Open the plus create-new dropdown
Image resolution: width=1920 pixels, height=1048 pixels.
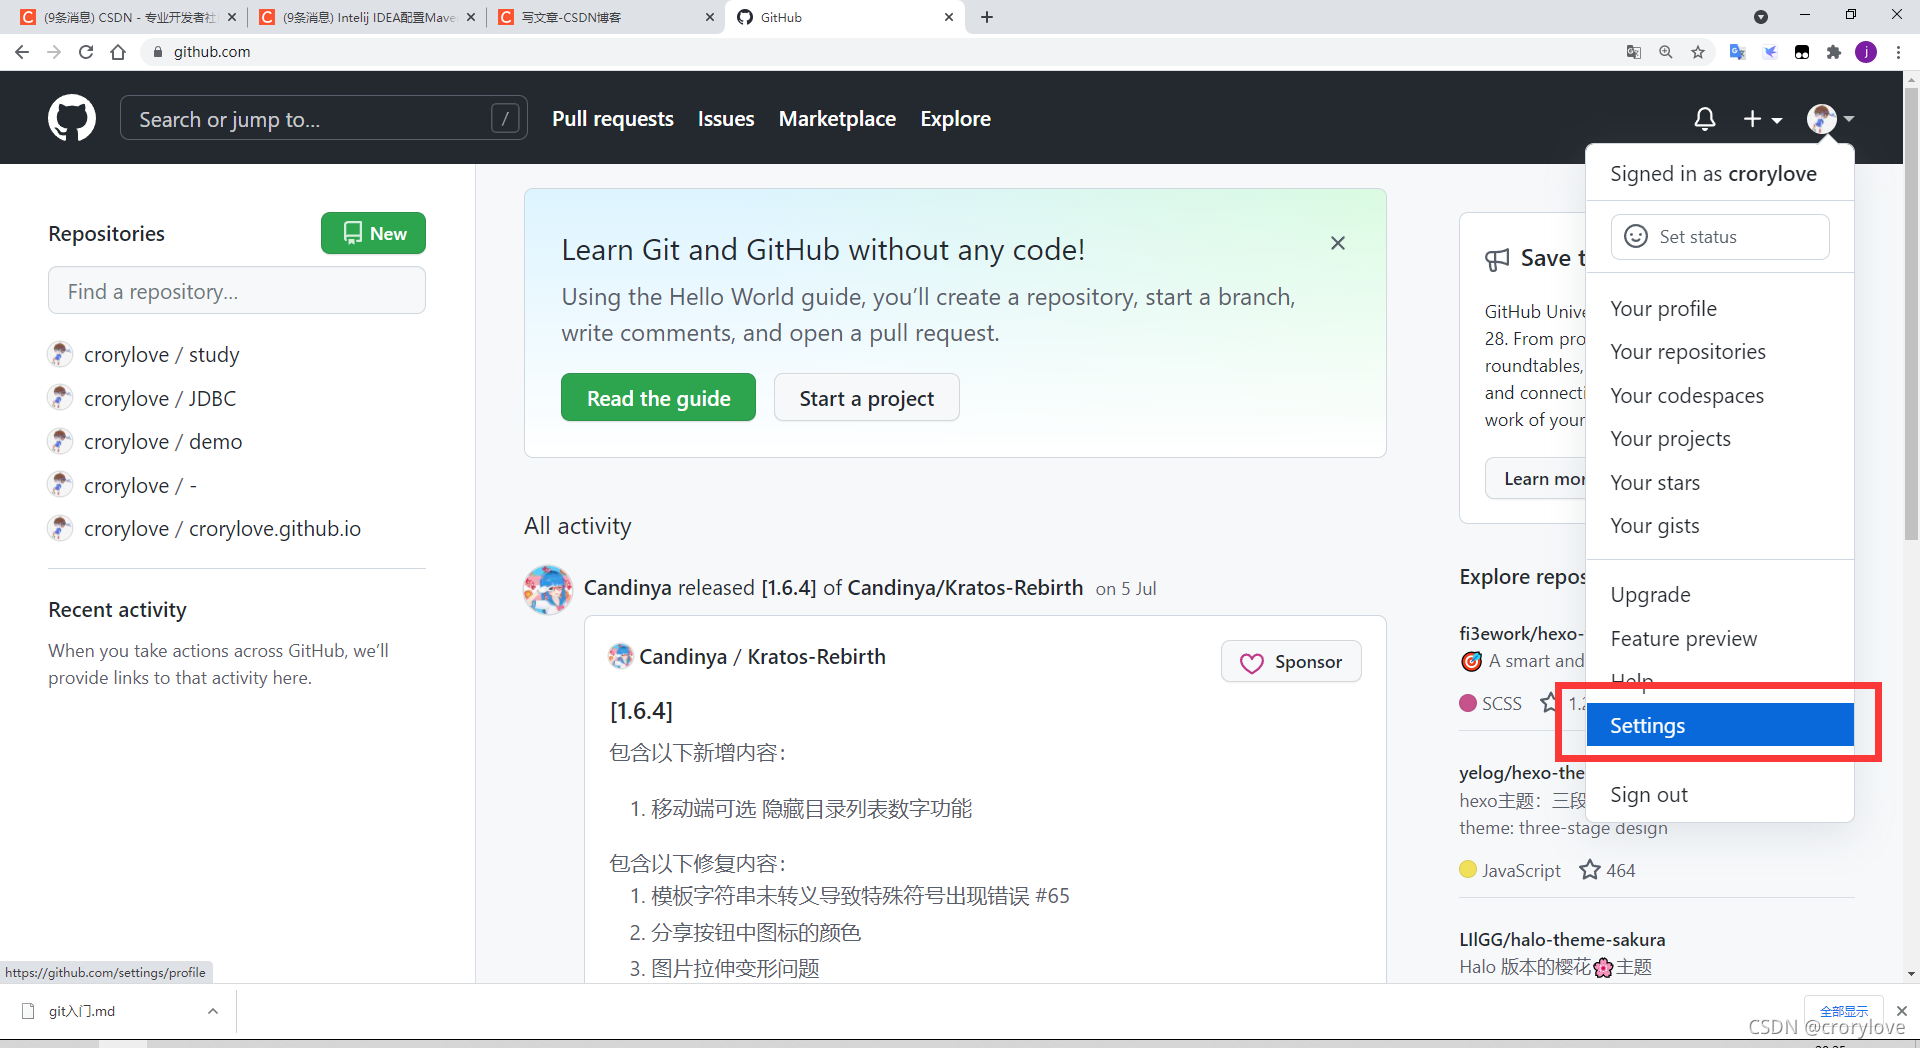[x=1763, y=119]
